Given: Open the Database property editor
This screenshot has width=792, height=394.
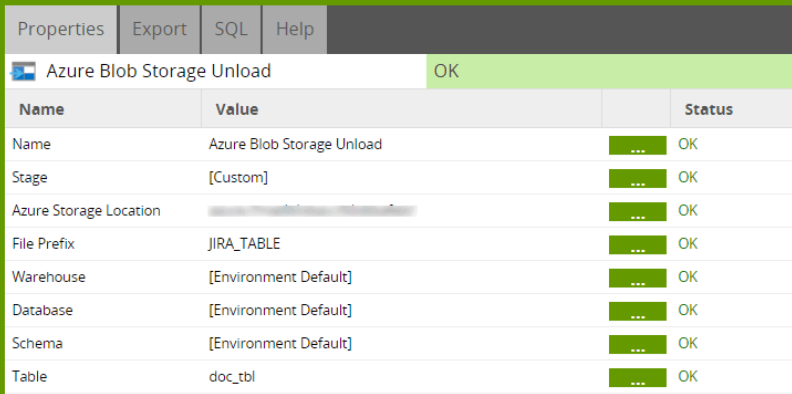Looking at the screenshot, I should (x=637, y=311).
